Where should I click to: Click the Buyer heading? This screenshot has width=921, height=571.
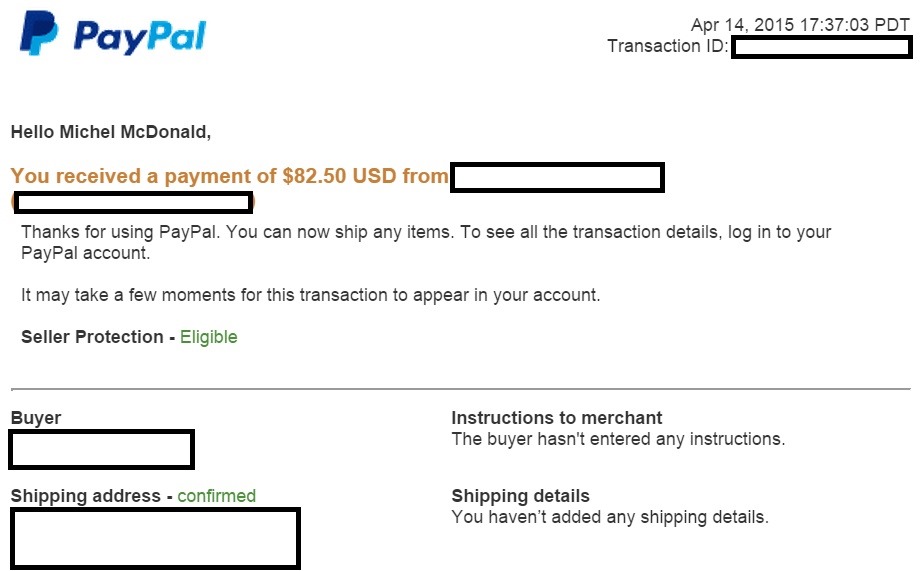(36, 418)
